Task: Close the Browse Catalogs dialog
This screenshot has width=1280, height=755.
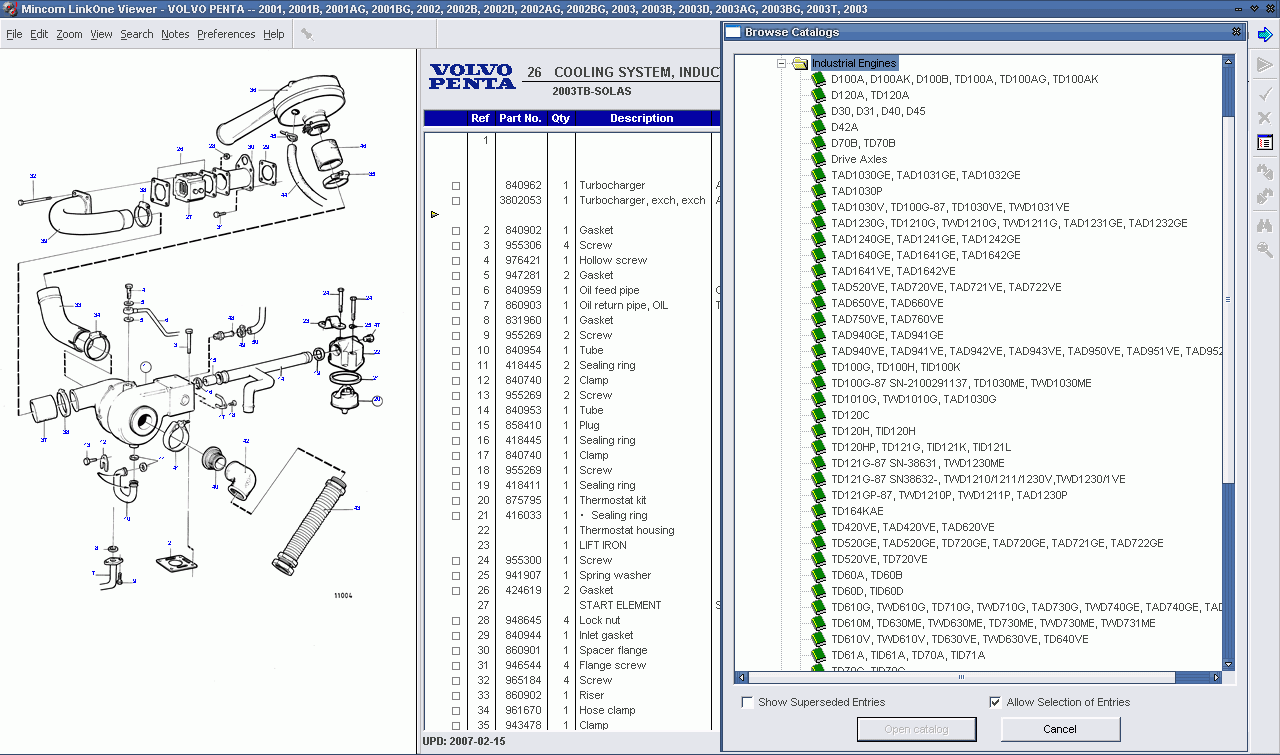Action: point(1238,32)
